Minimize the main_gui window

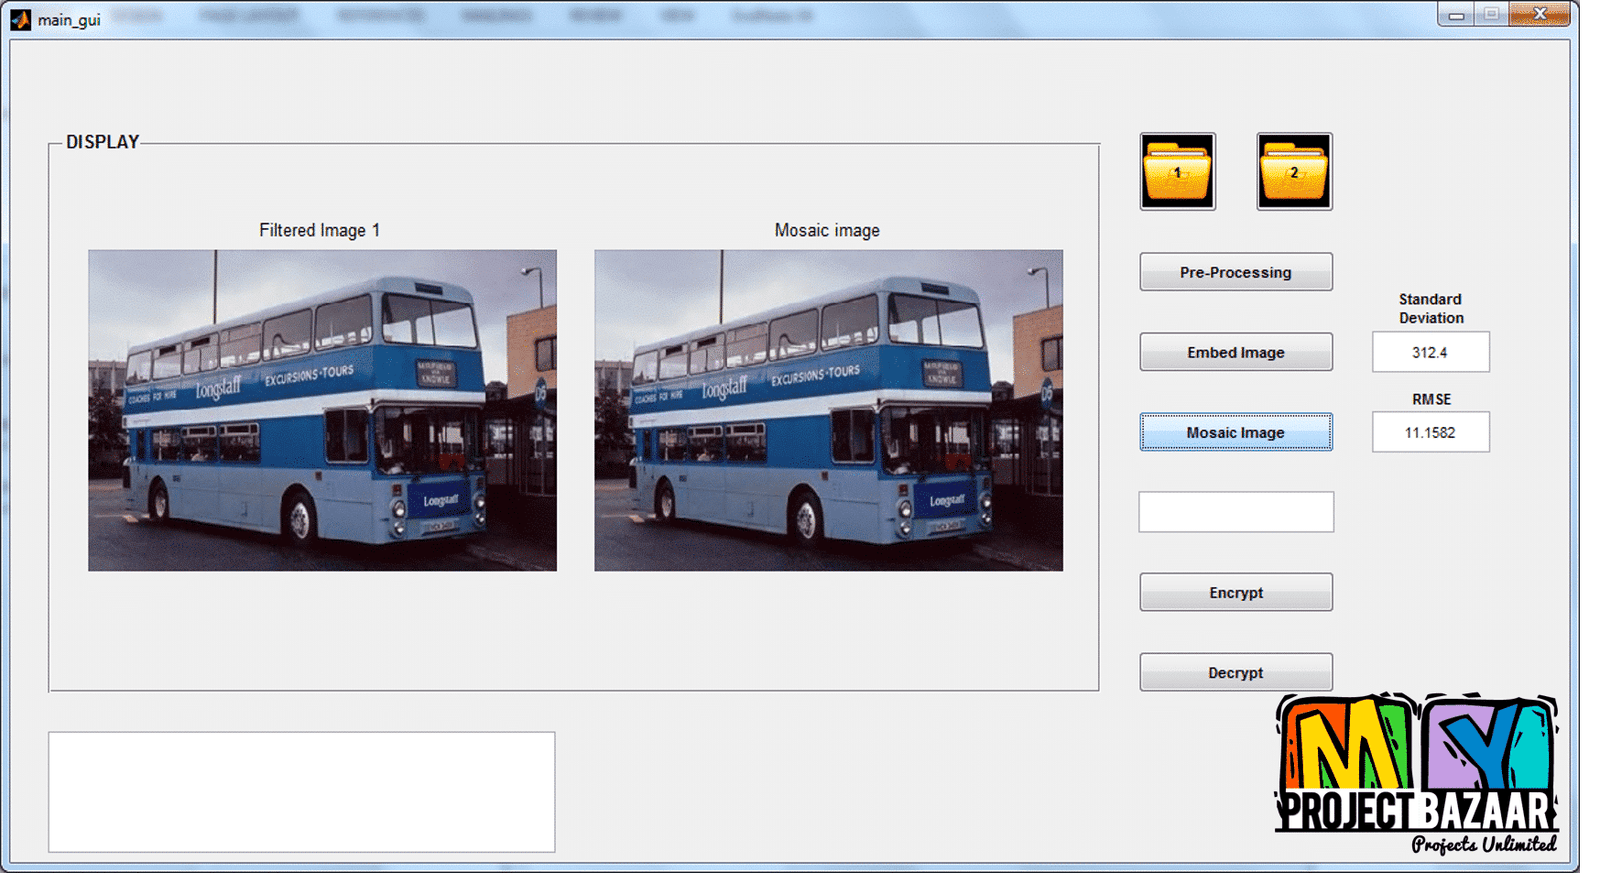tap(1456, 15)
